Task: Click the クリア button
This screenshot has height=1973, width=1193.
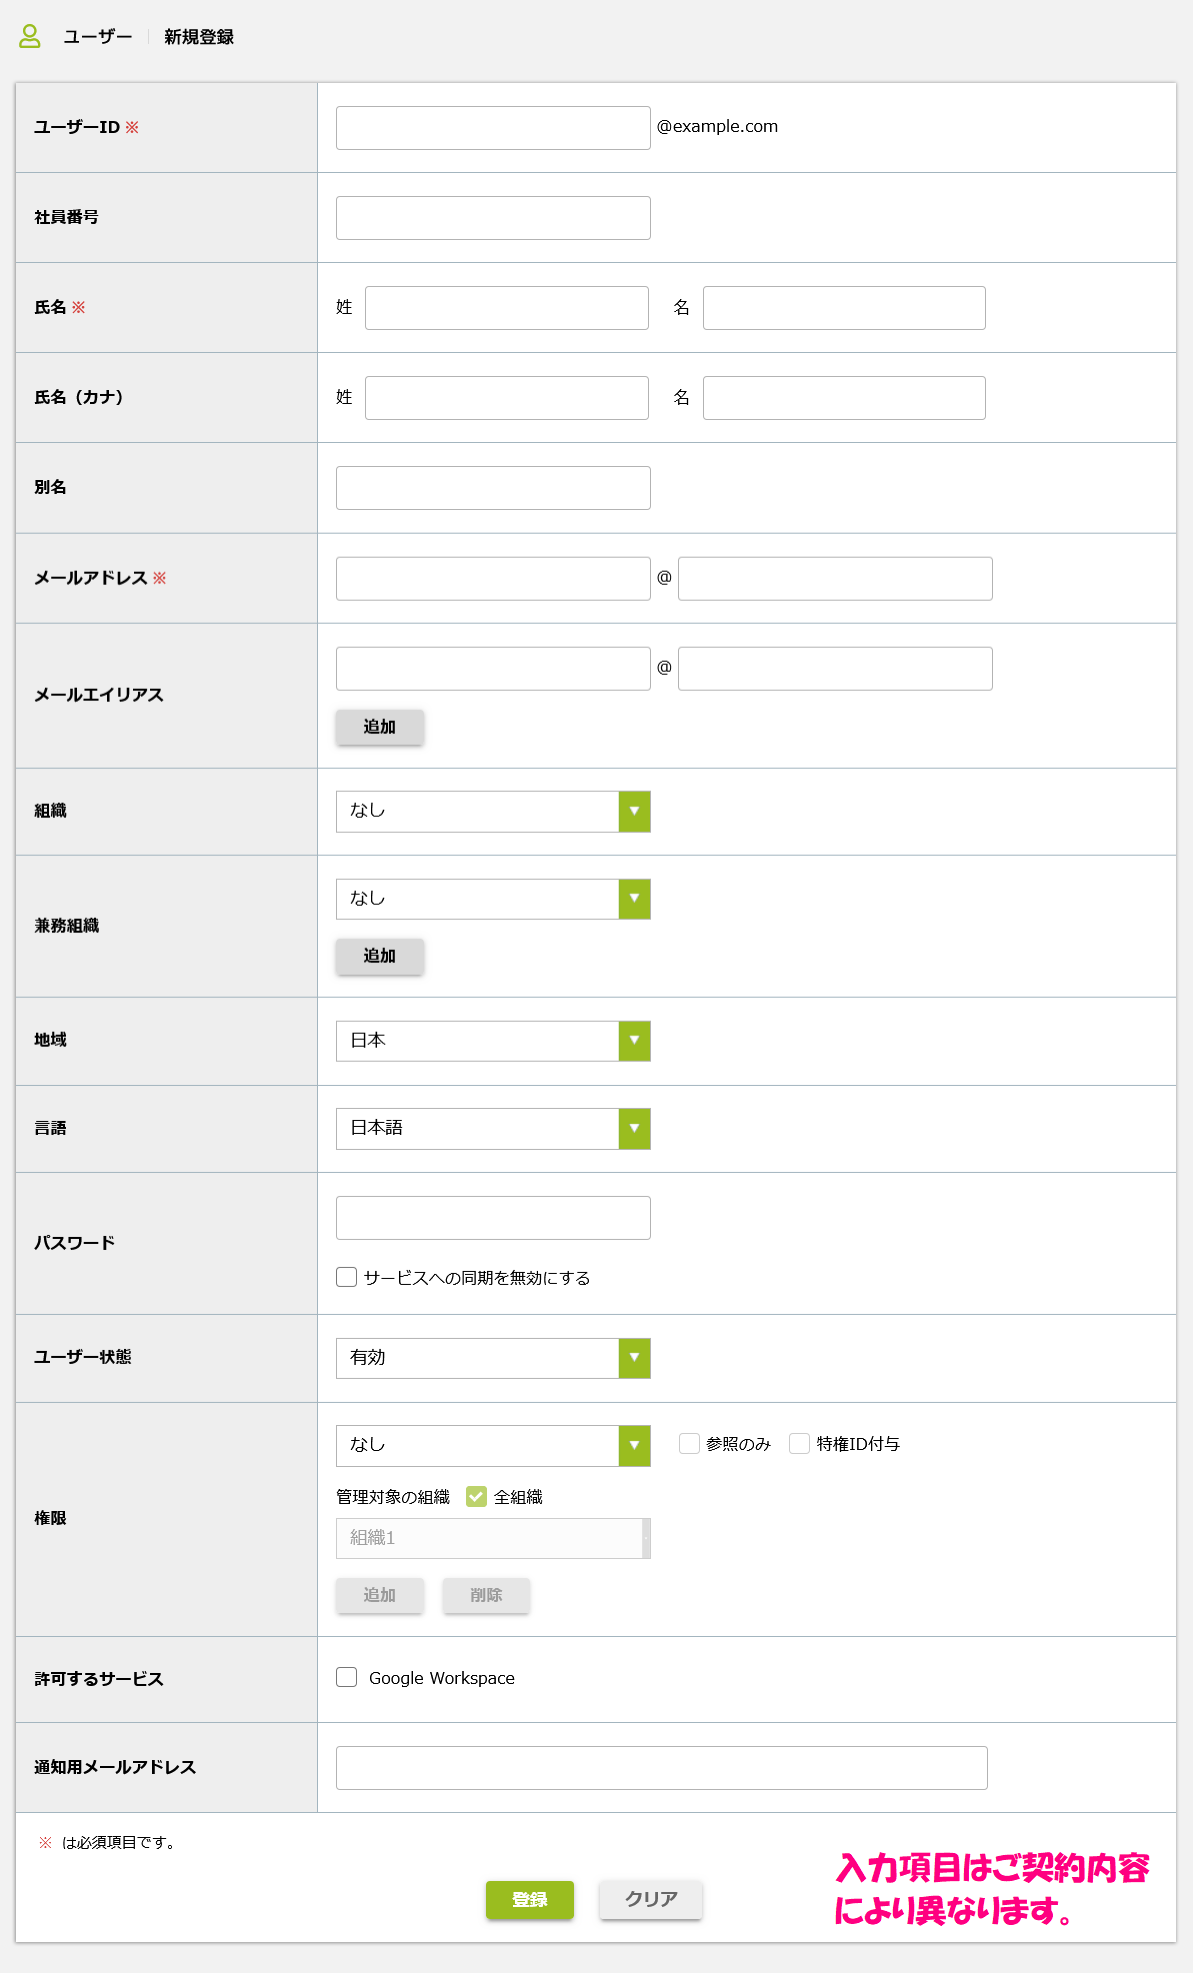Action: (x=651, y=1900)
